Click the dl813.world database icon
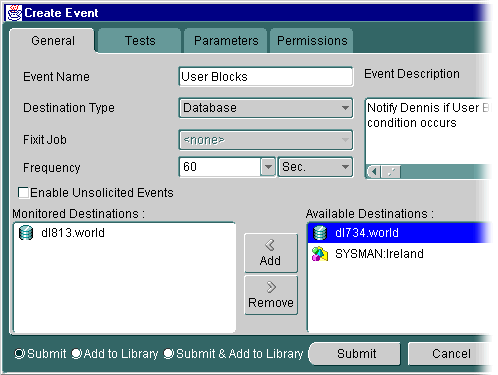 [26, 233]
